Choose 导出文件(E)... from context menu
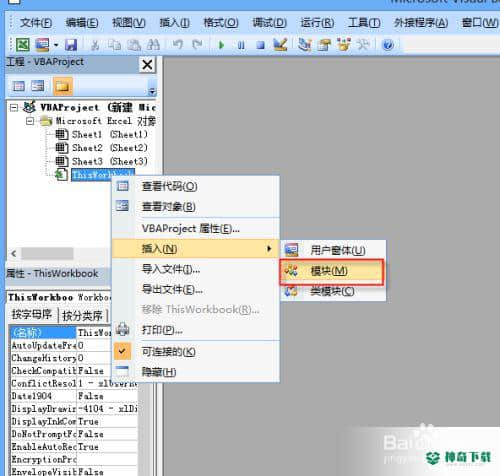Viewport: 500px width, 476px height. 196,289
